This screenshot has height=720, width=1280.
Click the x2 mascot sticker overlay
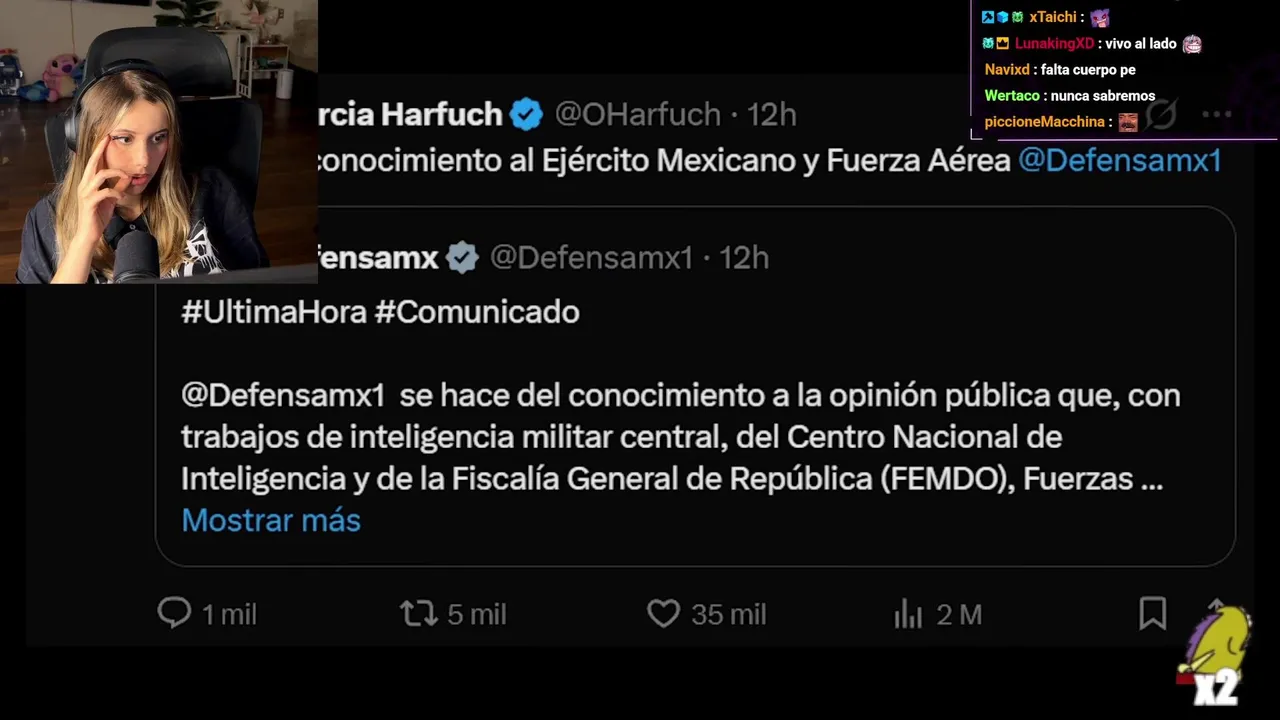[1215, 656]
